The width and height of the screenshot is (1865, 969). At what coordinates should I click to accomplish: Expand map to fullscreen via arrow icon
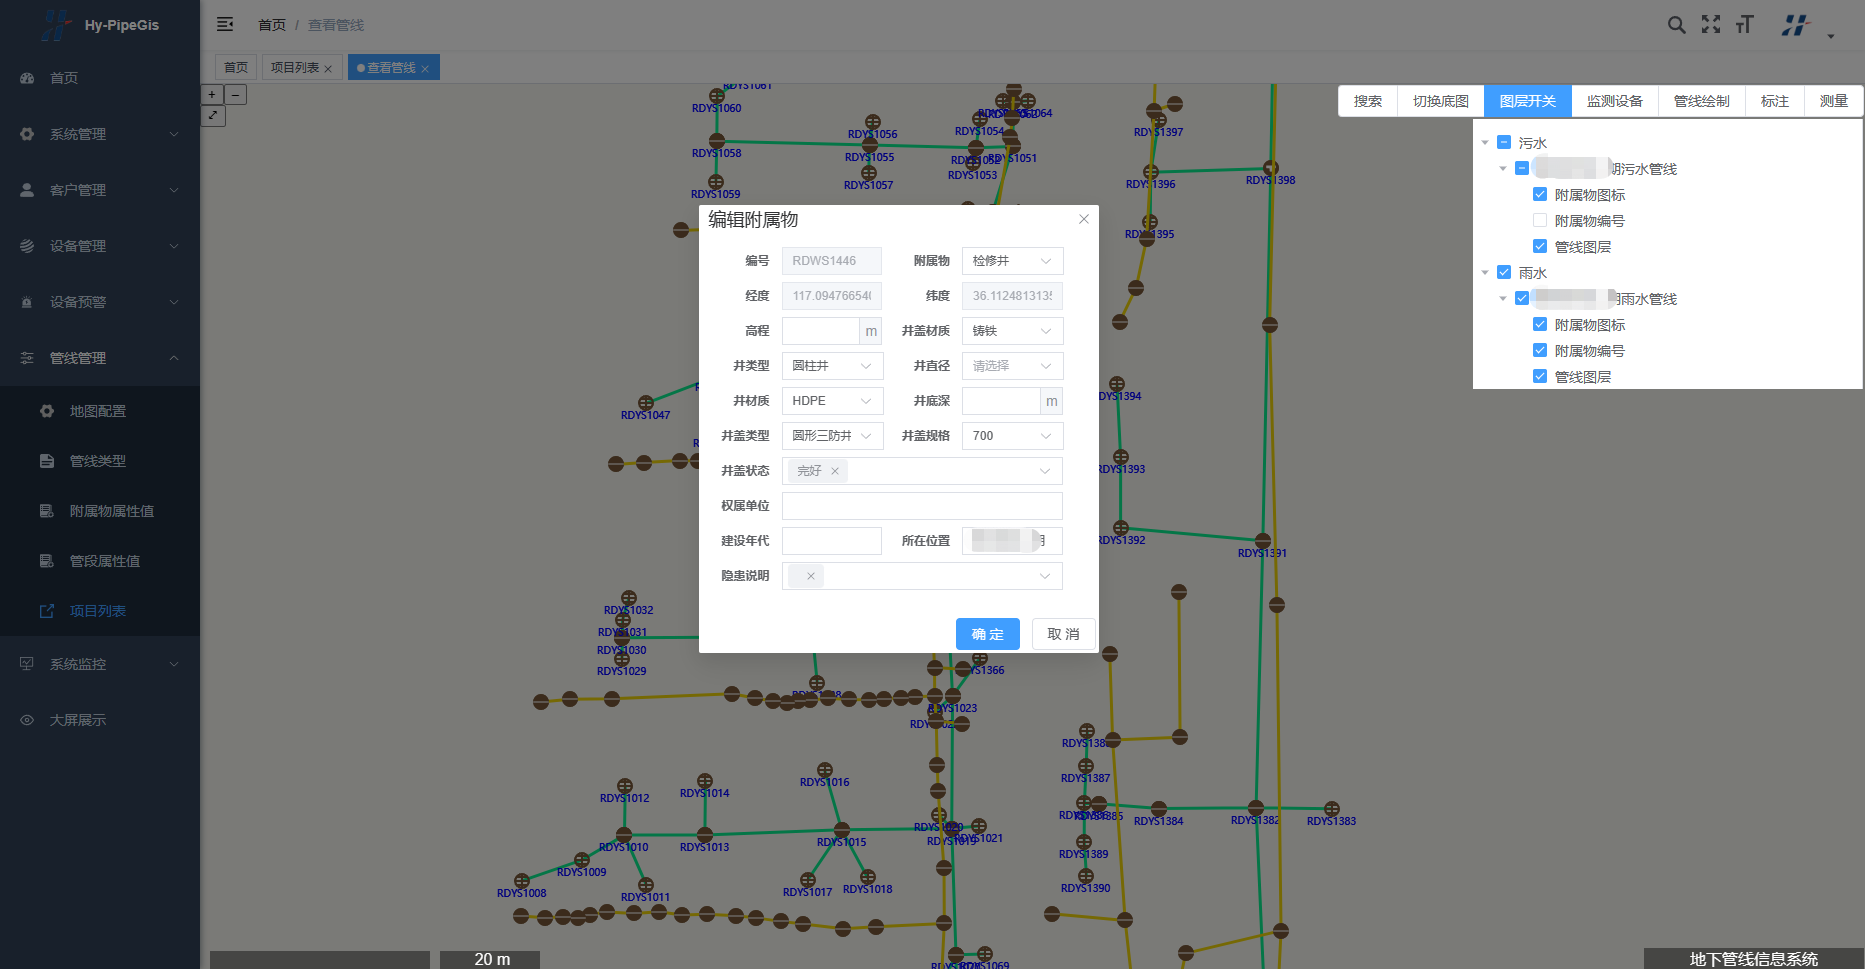(x=213, y=116)
